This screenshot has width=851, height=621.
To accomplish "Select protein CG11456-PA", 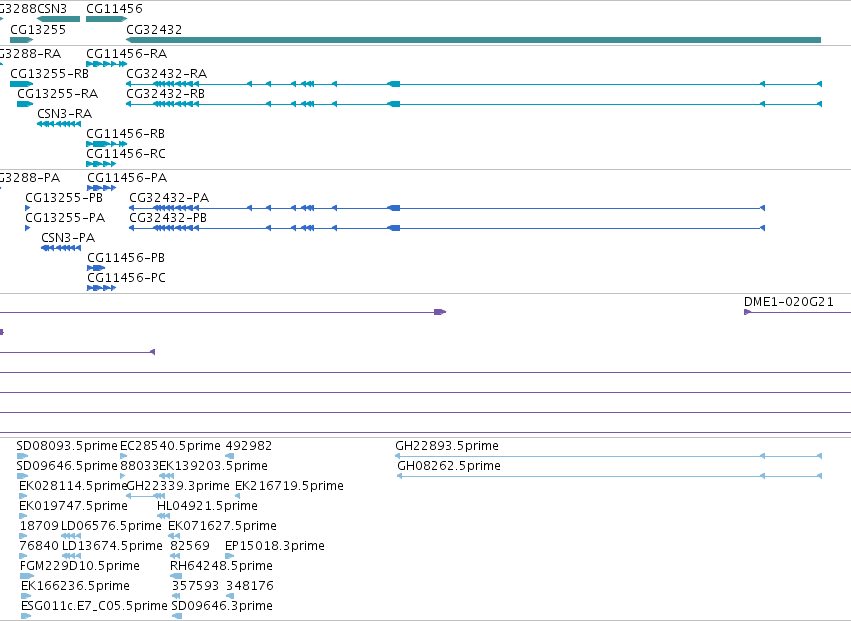I will pos(101,188).
